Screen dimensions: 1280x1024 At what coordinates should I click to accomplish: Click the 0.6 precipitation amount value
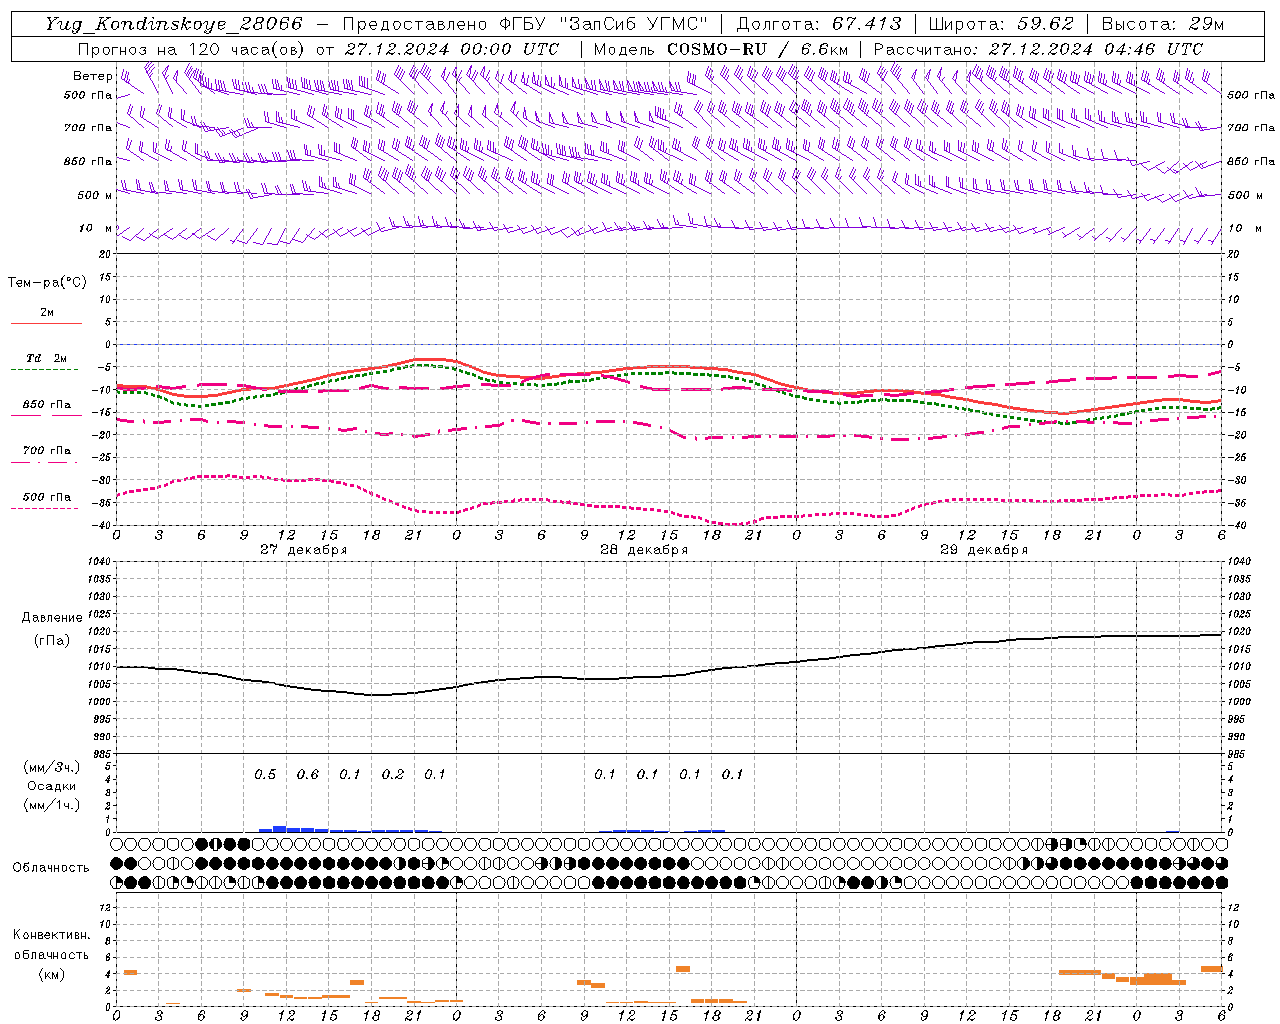[307, 774]
